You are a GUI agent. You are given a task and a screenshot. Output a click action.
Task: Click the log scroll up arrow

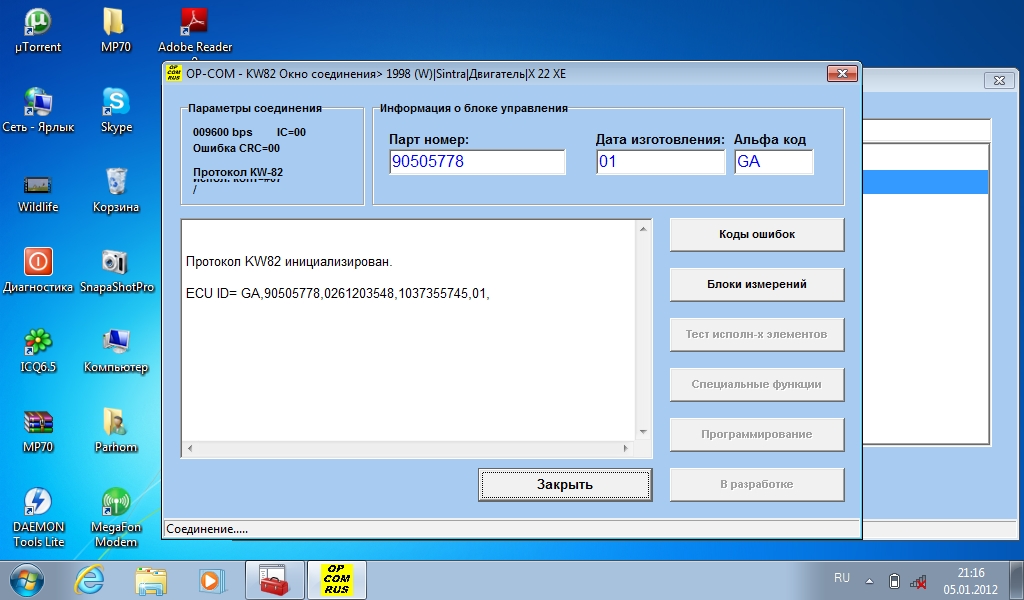[x=643, y=229]
